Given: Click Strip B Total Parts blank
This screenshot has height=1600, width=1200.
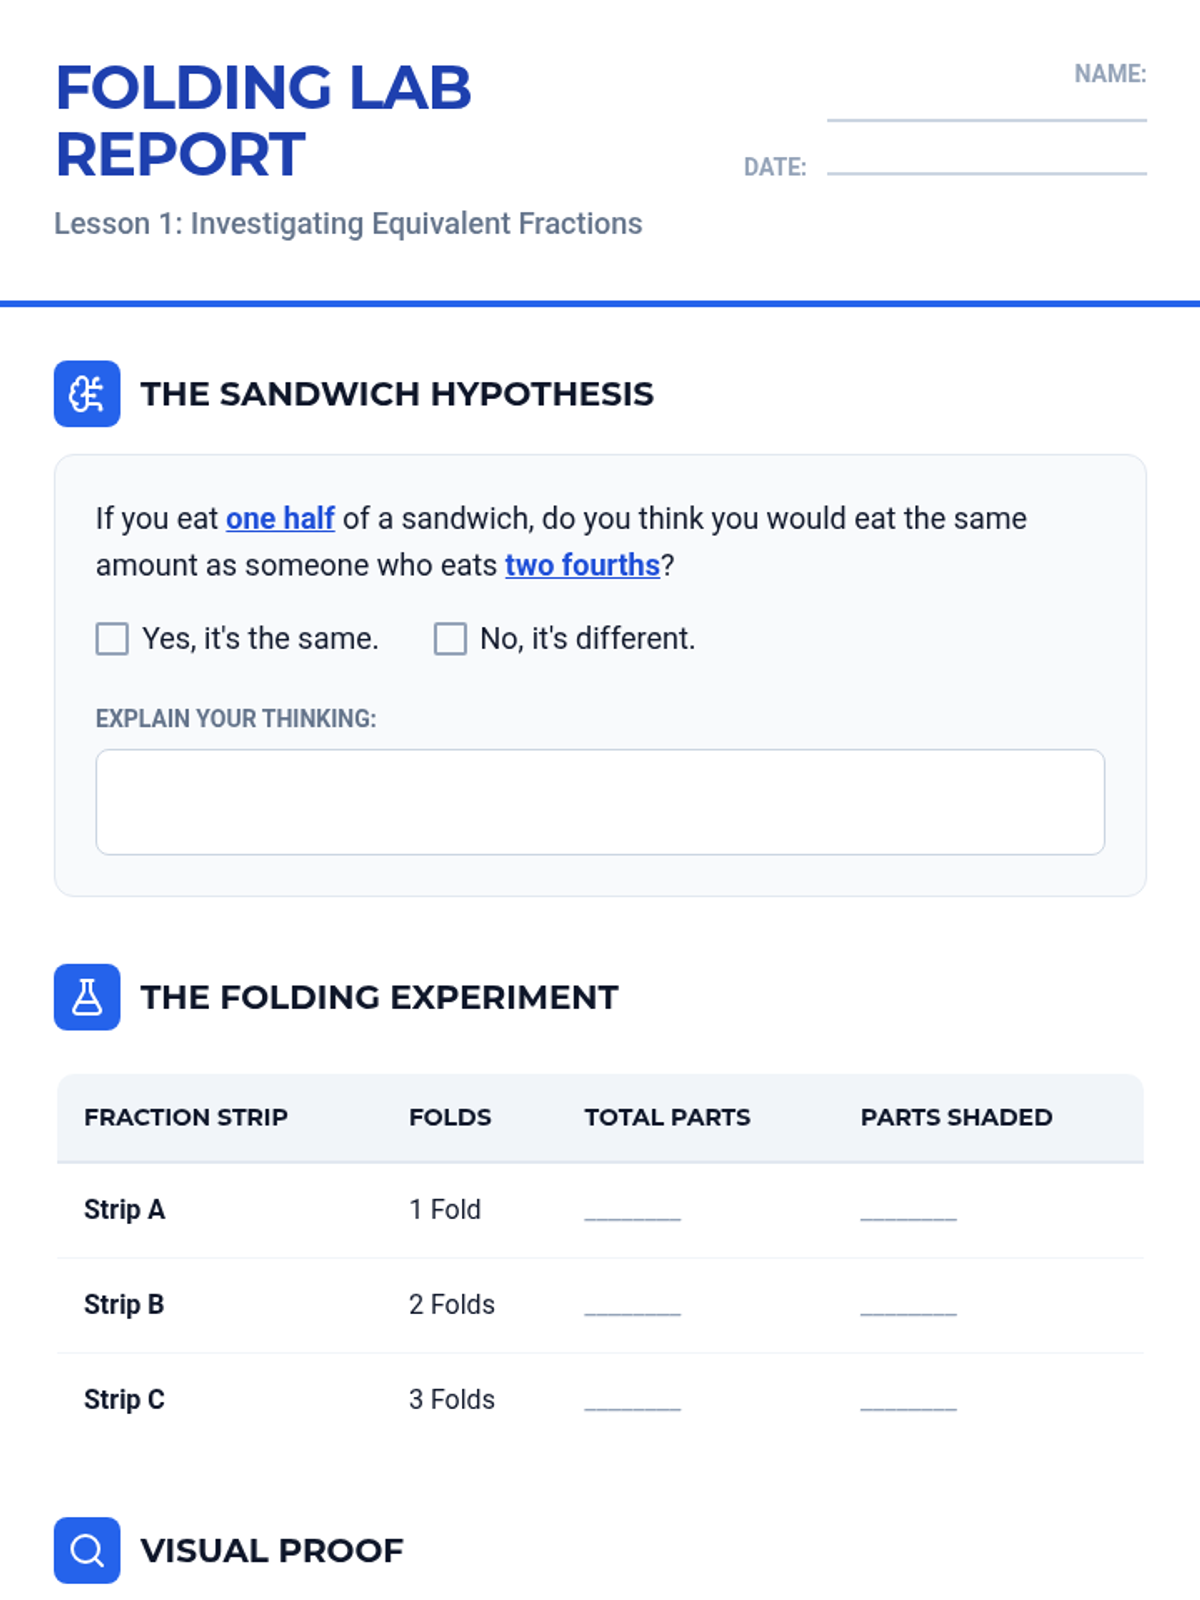Looking at the screenshot, I should point(632,1306).
